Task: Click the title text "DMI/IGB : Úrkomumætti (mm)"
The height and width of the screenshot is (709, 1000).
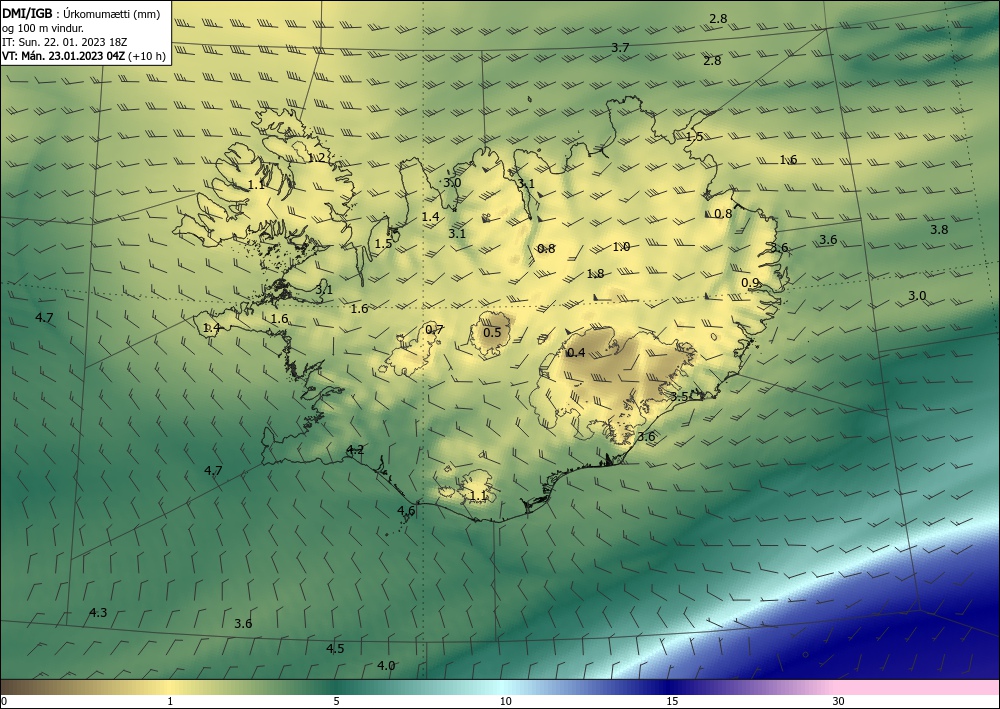Action: (x=81, y=14)
